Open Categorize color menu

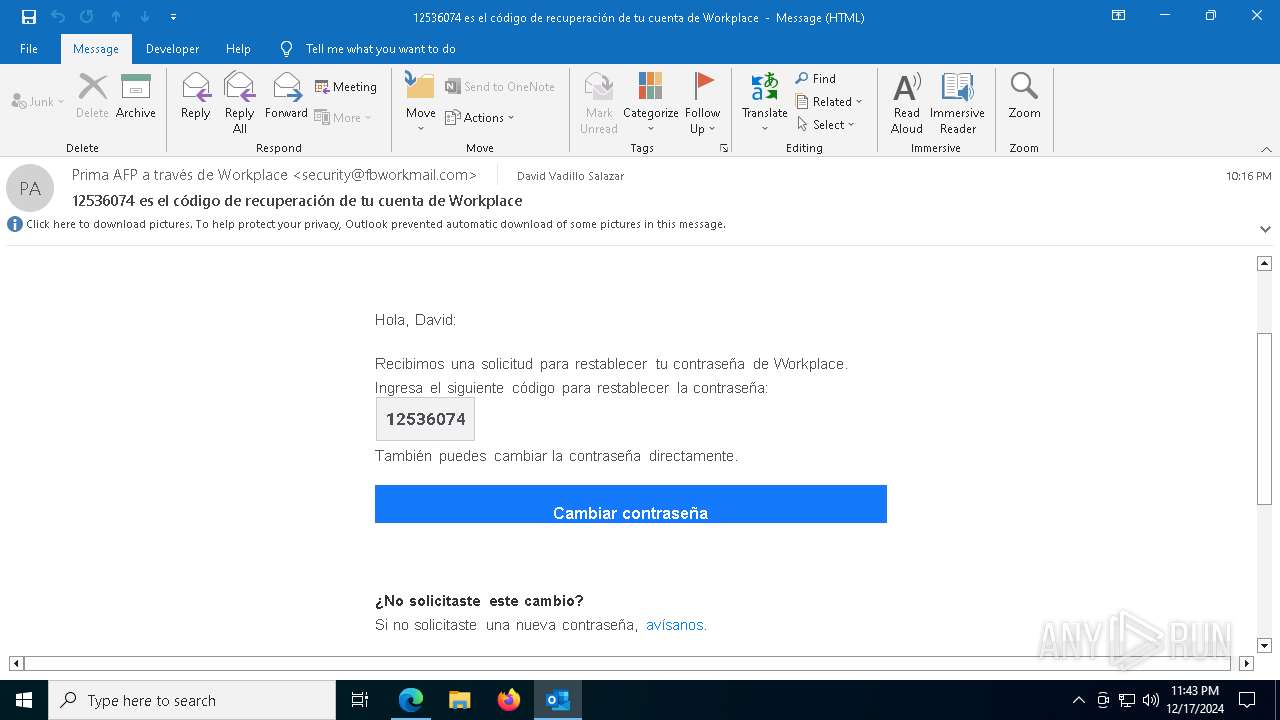point(651,103)
